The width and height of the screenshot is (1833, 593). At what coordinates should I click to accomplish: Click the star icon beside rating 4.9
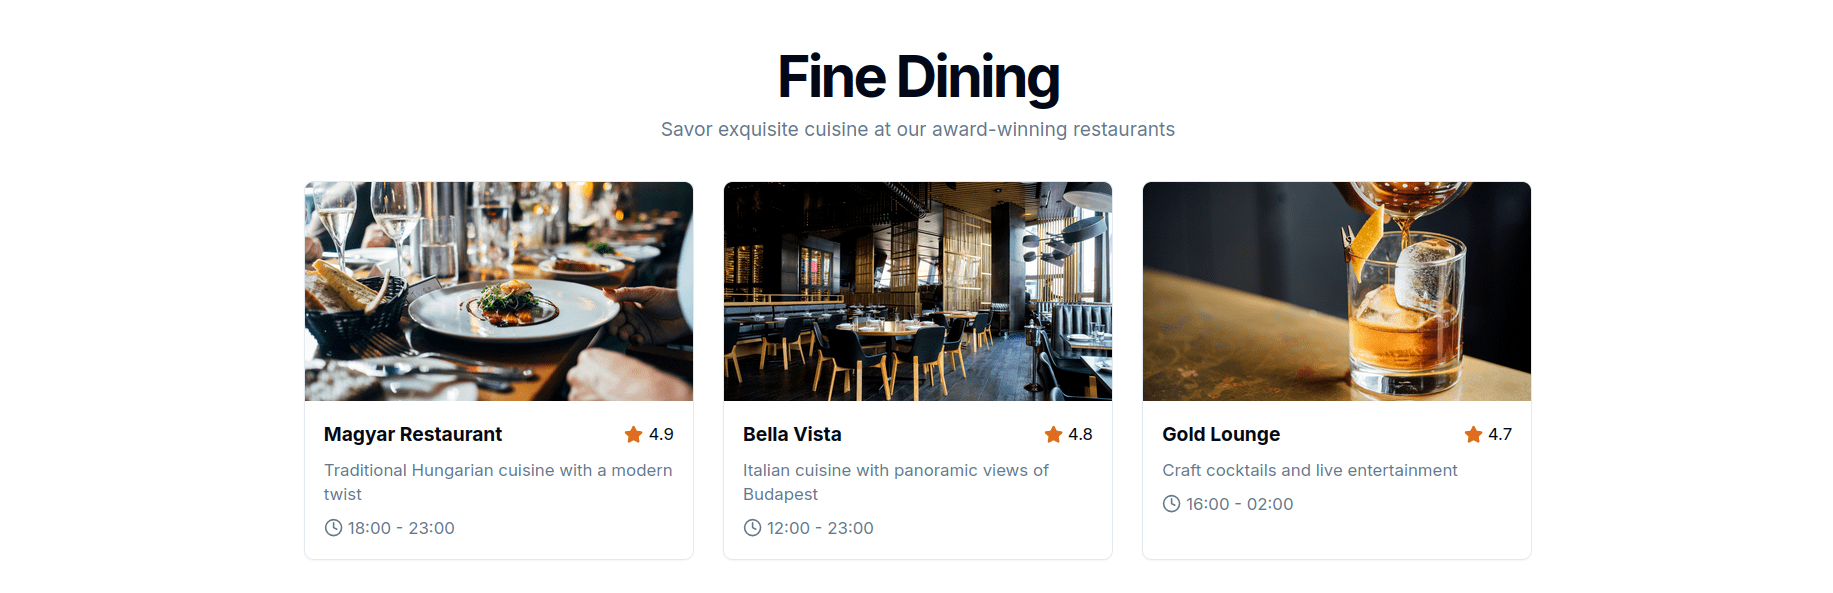(633, 434)
